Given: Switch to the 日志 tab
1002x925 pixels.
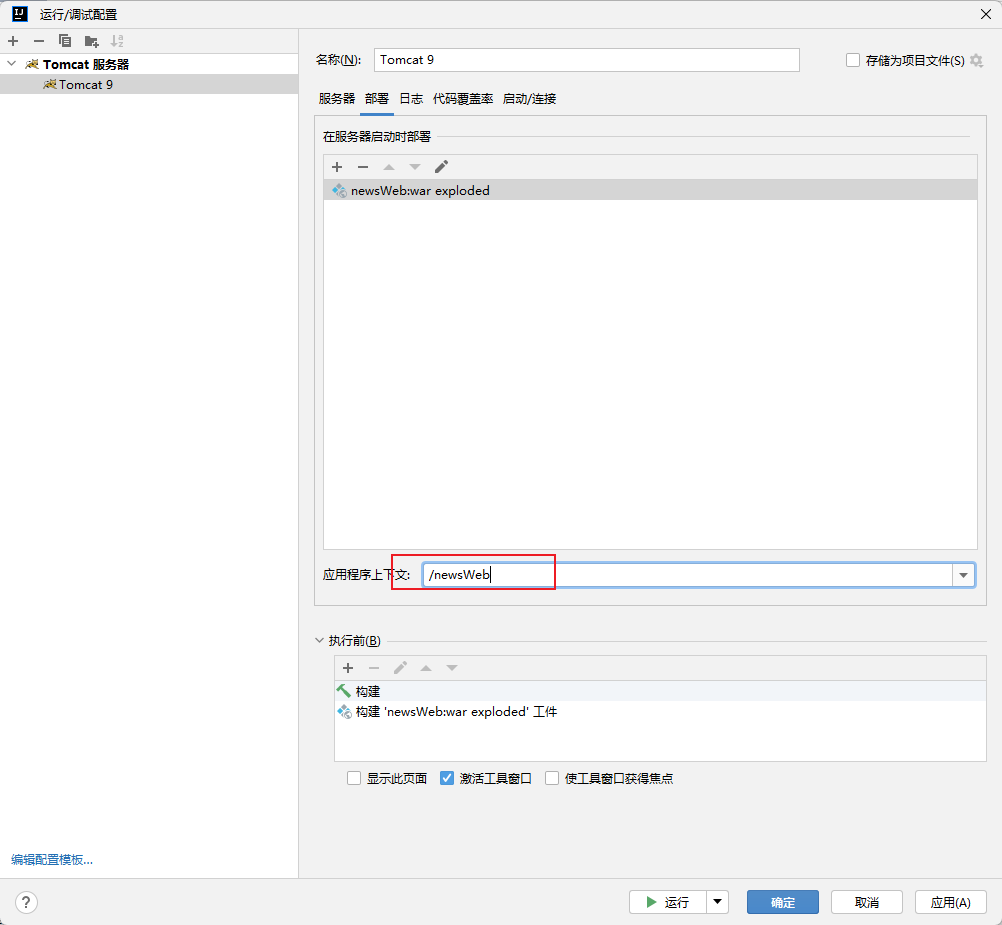Looking at the screenshot, I should [411, 98].
